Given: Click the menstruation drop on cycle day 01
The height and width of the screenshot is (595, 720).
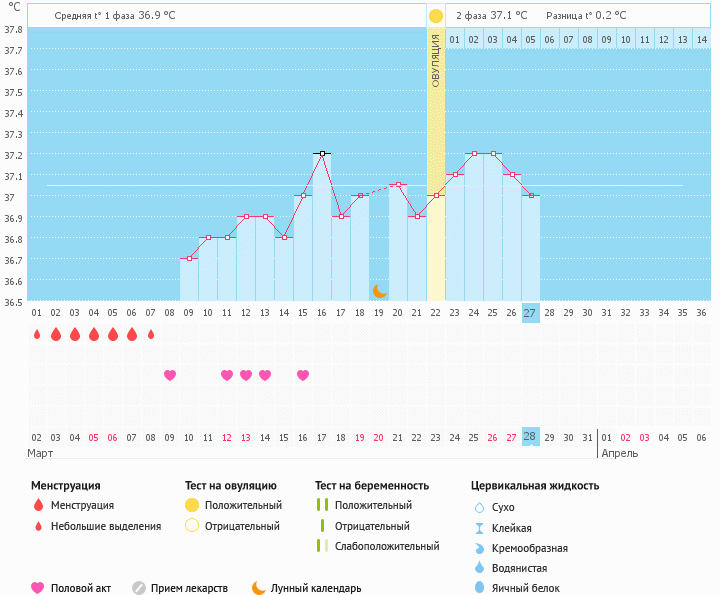Looking at the screenshot, I should point(37,335).
